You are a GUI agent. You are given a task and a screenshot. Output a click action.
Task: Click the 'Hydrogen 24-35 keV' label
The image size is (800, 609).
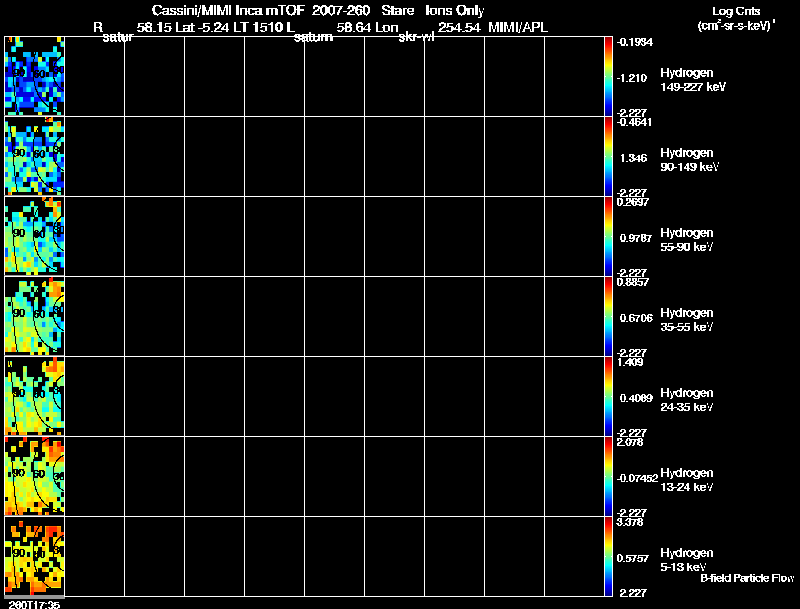[687, 400]
